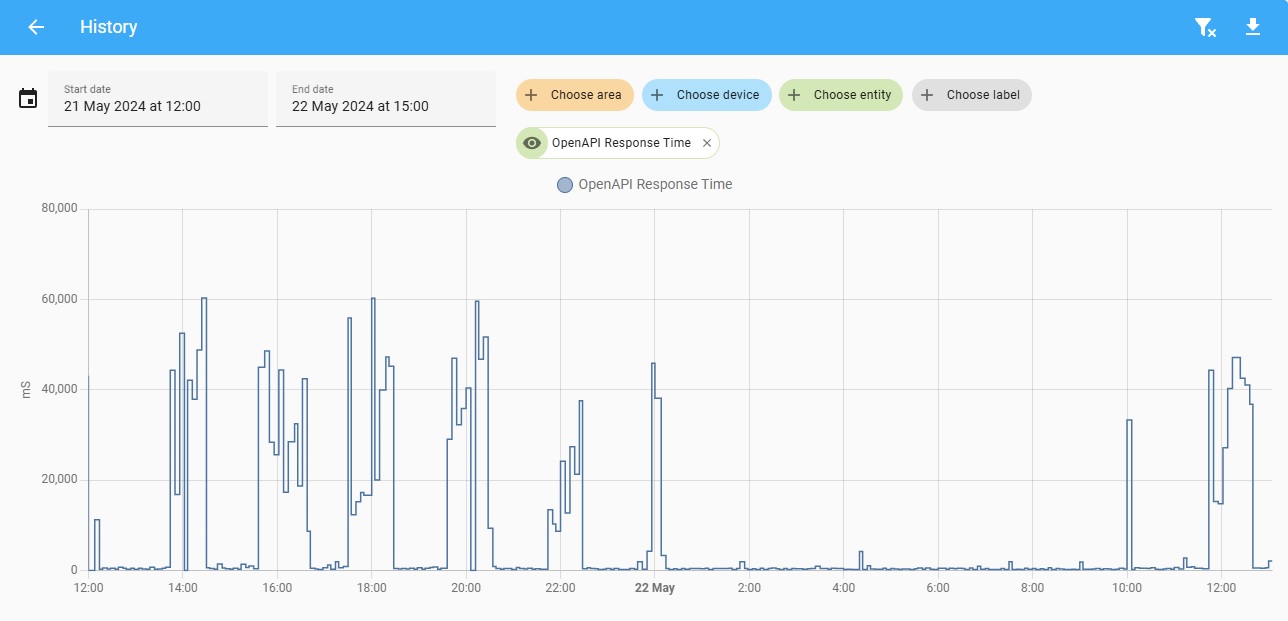Open the Choose label picker
The image size is (1288, 621).
[982, 95]
